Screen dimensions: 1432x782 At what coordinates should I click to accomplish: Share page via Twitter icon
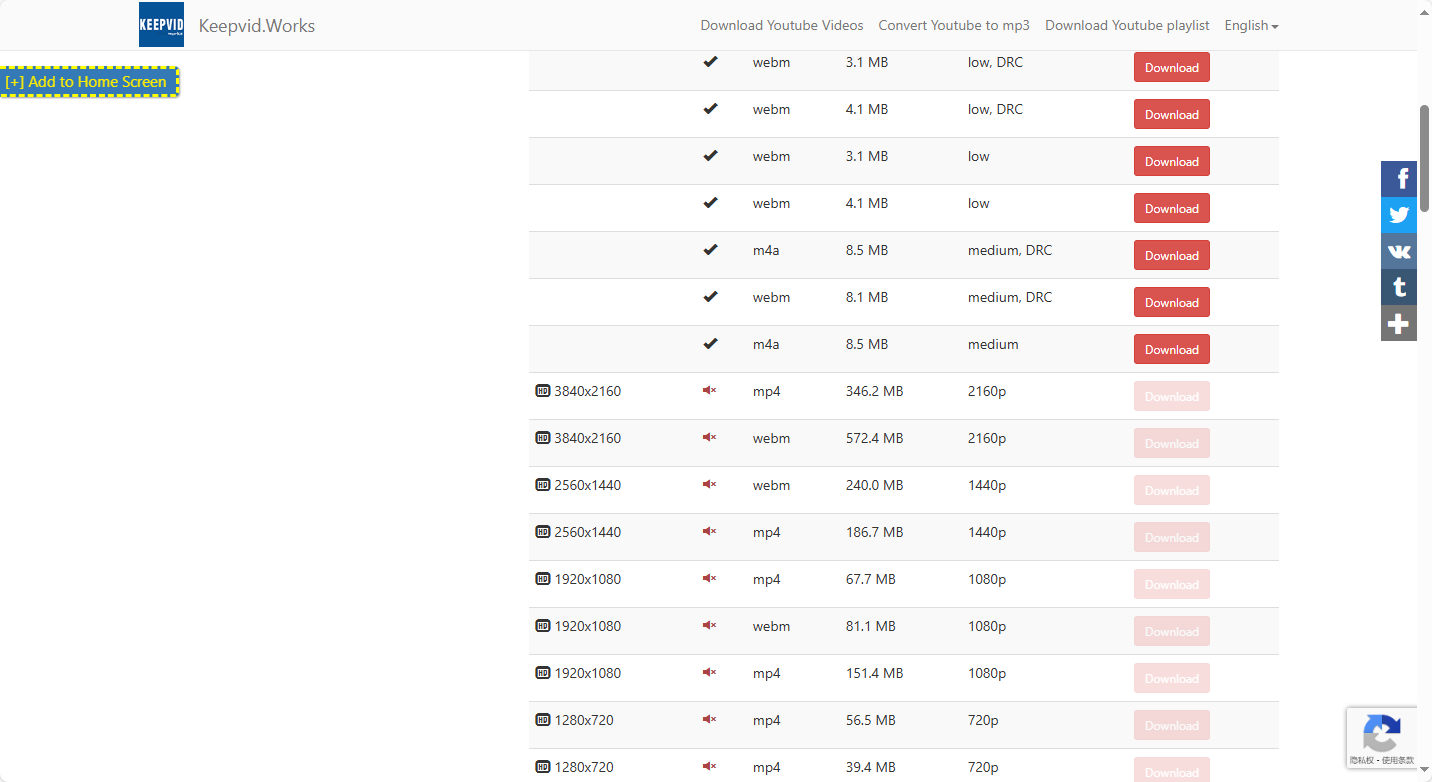pos(1399,215)
